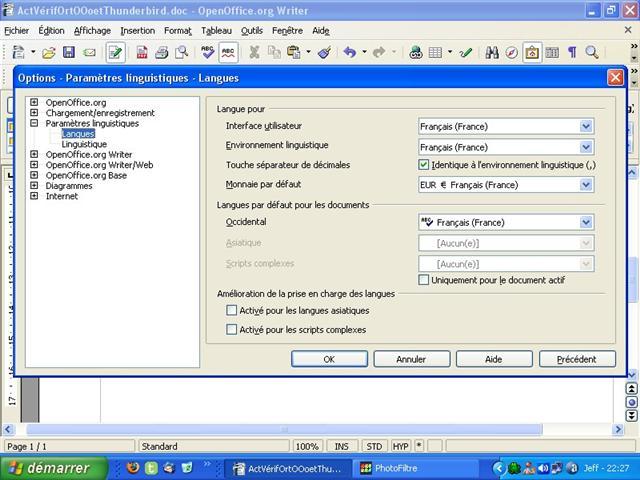Click the Copy icon
This screenshot has width=640, height=480.
(x=274, y=52)
